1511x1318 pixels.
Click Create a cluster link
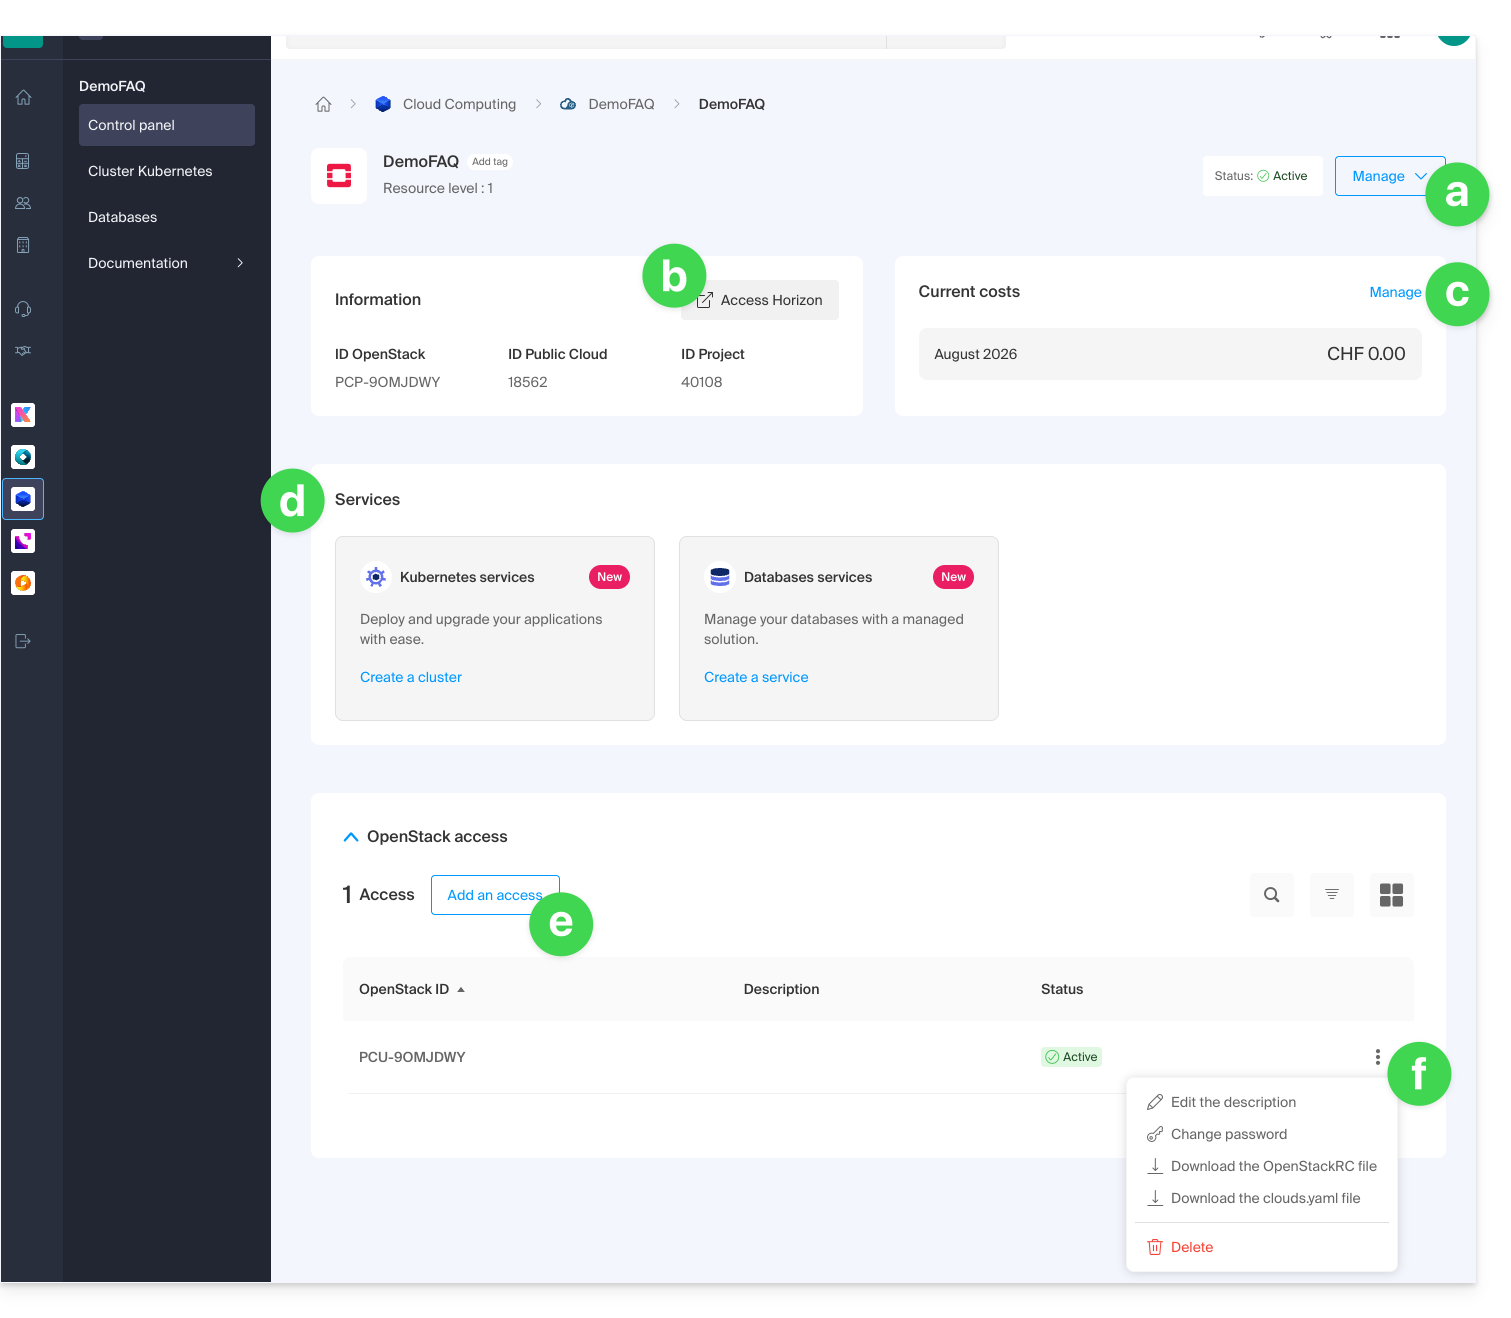point(411,677)
